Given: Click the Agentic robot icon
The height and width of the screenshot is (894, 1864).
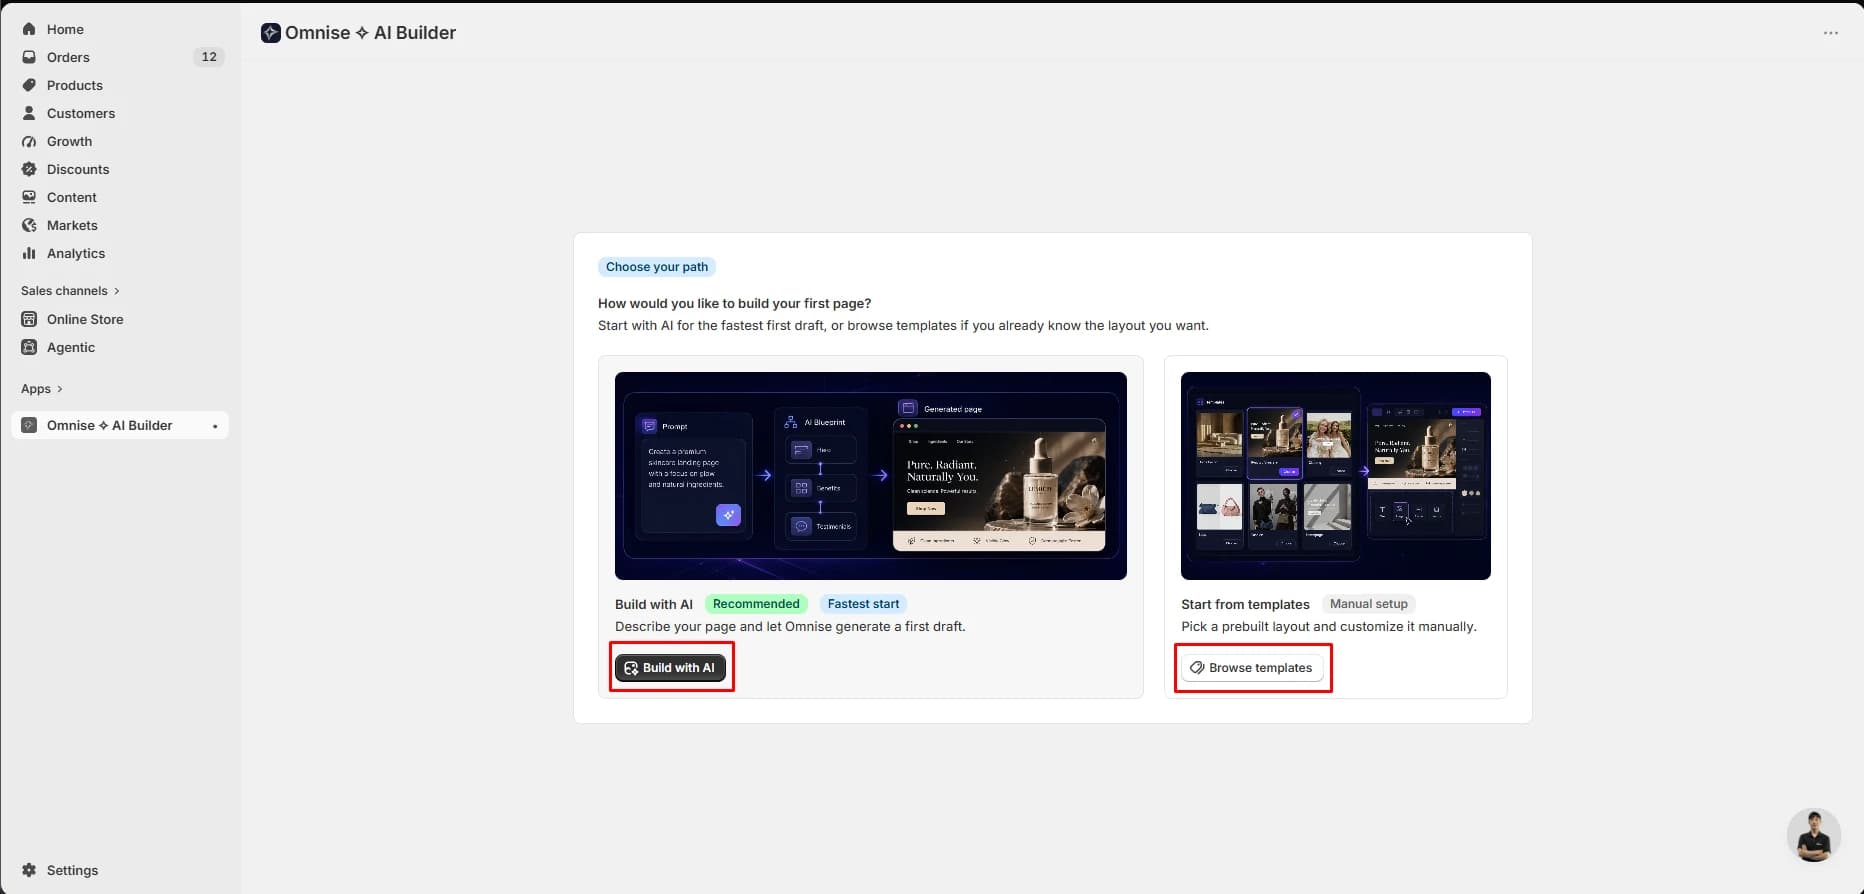Looking at the screenshot, I should pos(29,347).
